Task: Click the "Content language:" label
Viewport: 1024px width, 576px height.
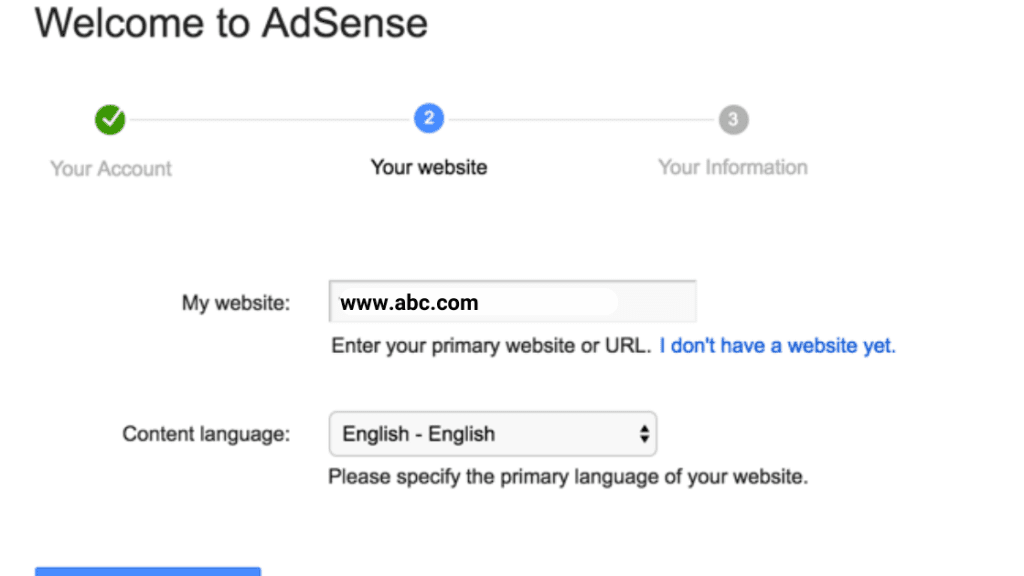Action: pyautogui.click(x=206, y=434)
